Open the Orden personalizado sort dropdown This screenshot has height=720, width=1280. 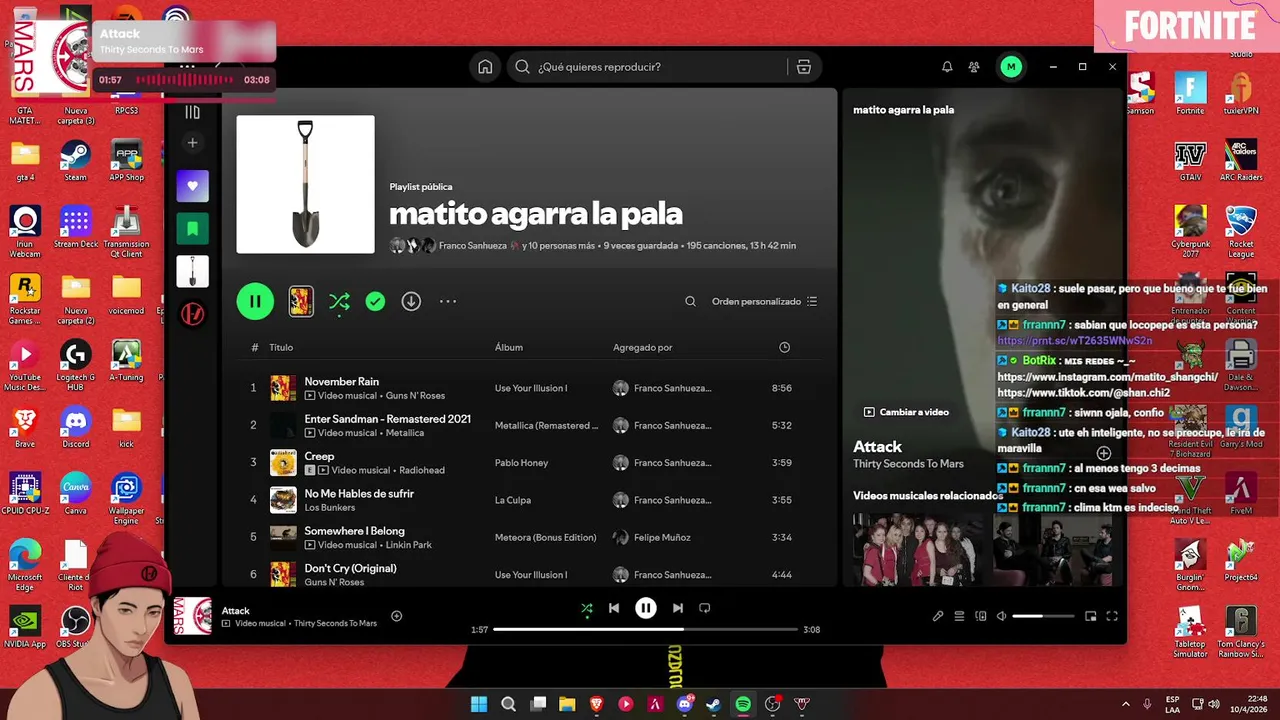point(764,301)
